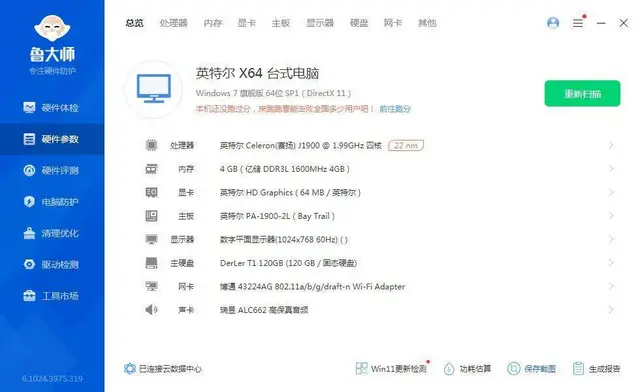
Task: Expand the 显卡 row chevron
Action: (611, 192)
